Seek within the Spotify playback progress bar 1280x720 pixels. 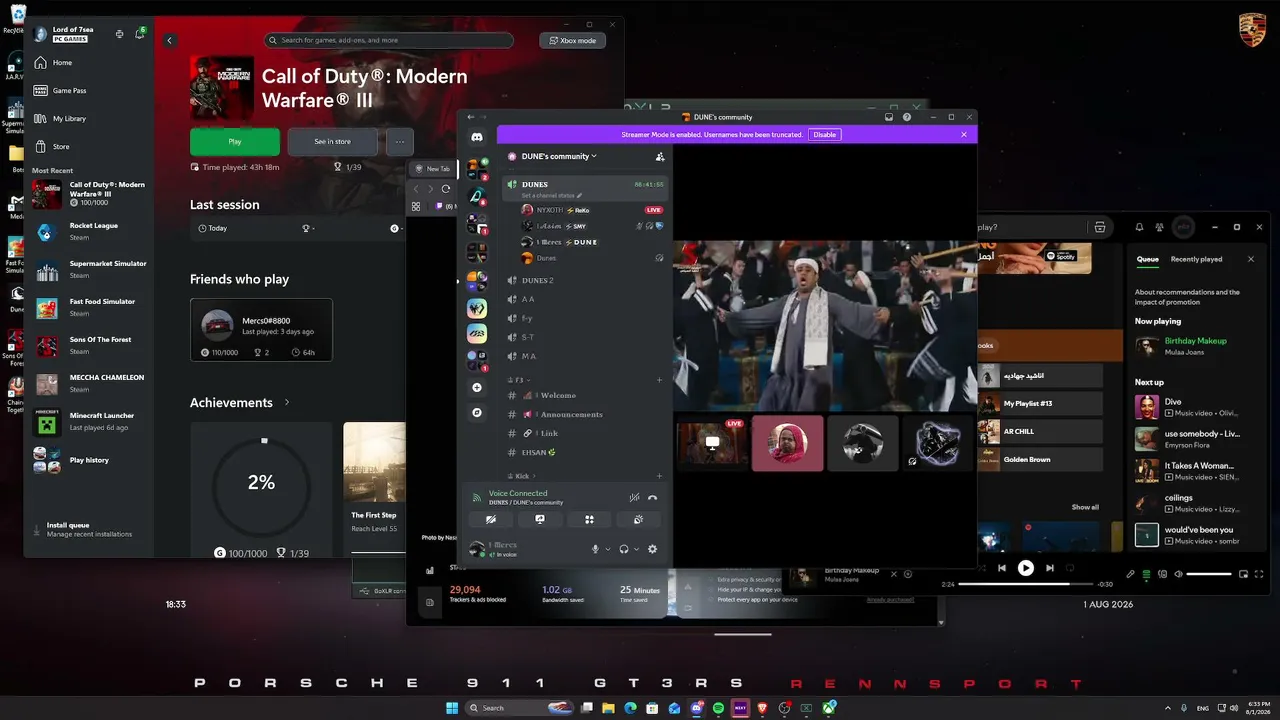(x=1025, y=584)
